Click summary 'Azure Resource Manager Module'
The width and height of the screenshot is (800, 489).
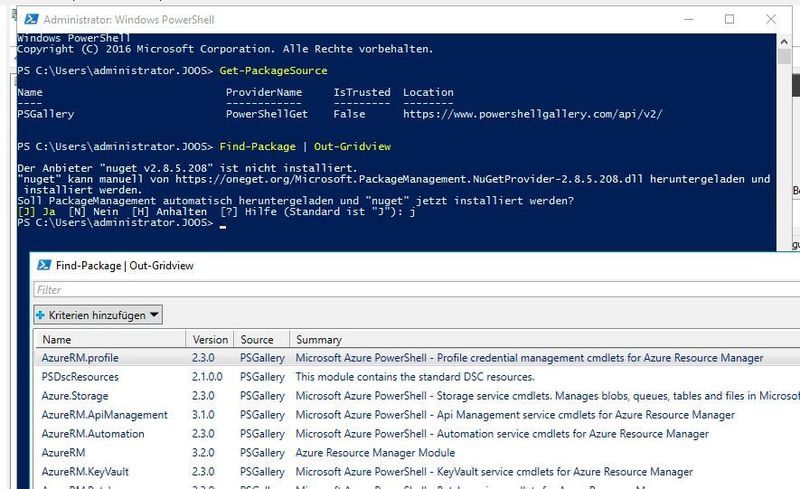coord(375,452)
